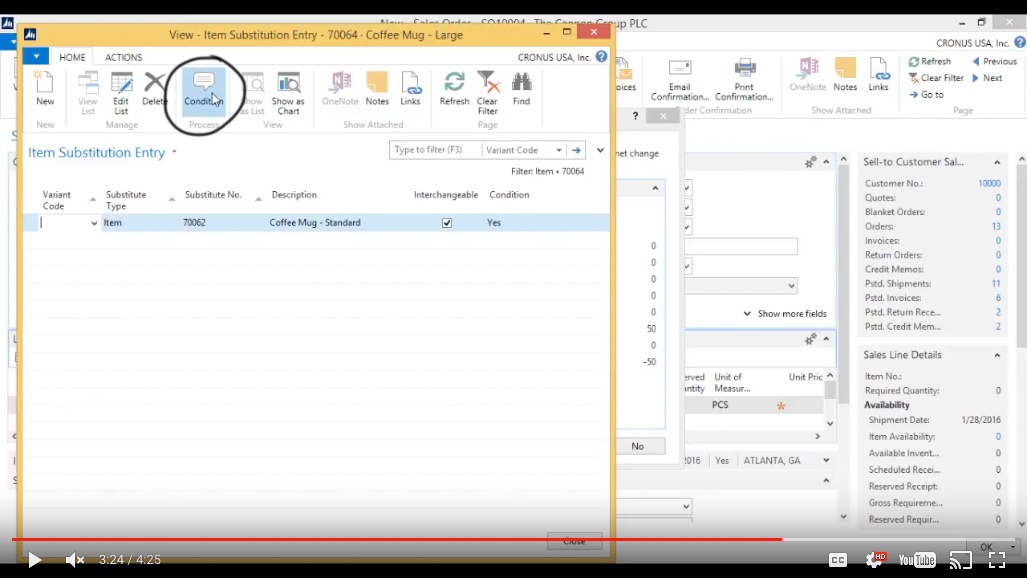
Task: Expand the filter pane chevron
Action: coord(600,150)
